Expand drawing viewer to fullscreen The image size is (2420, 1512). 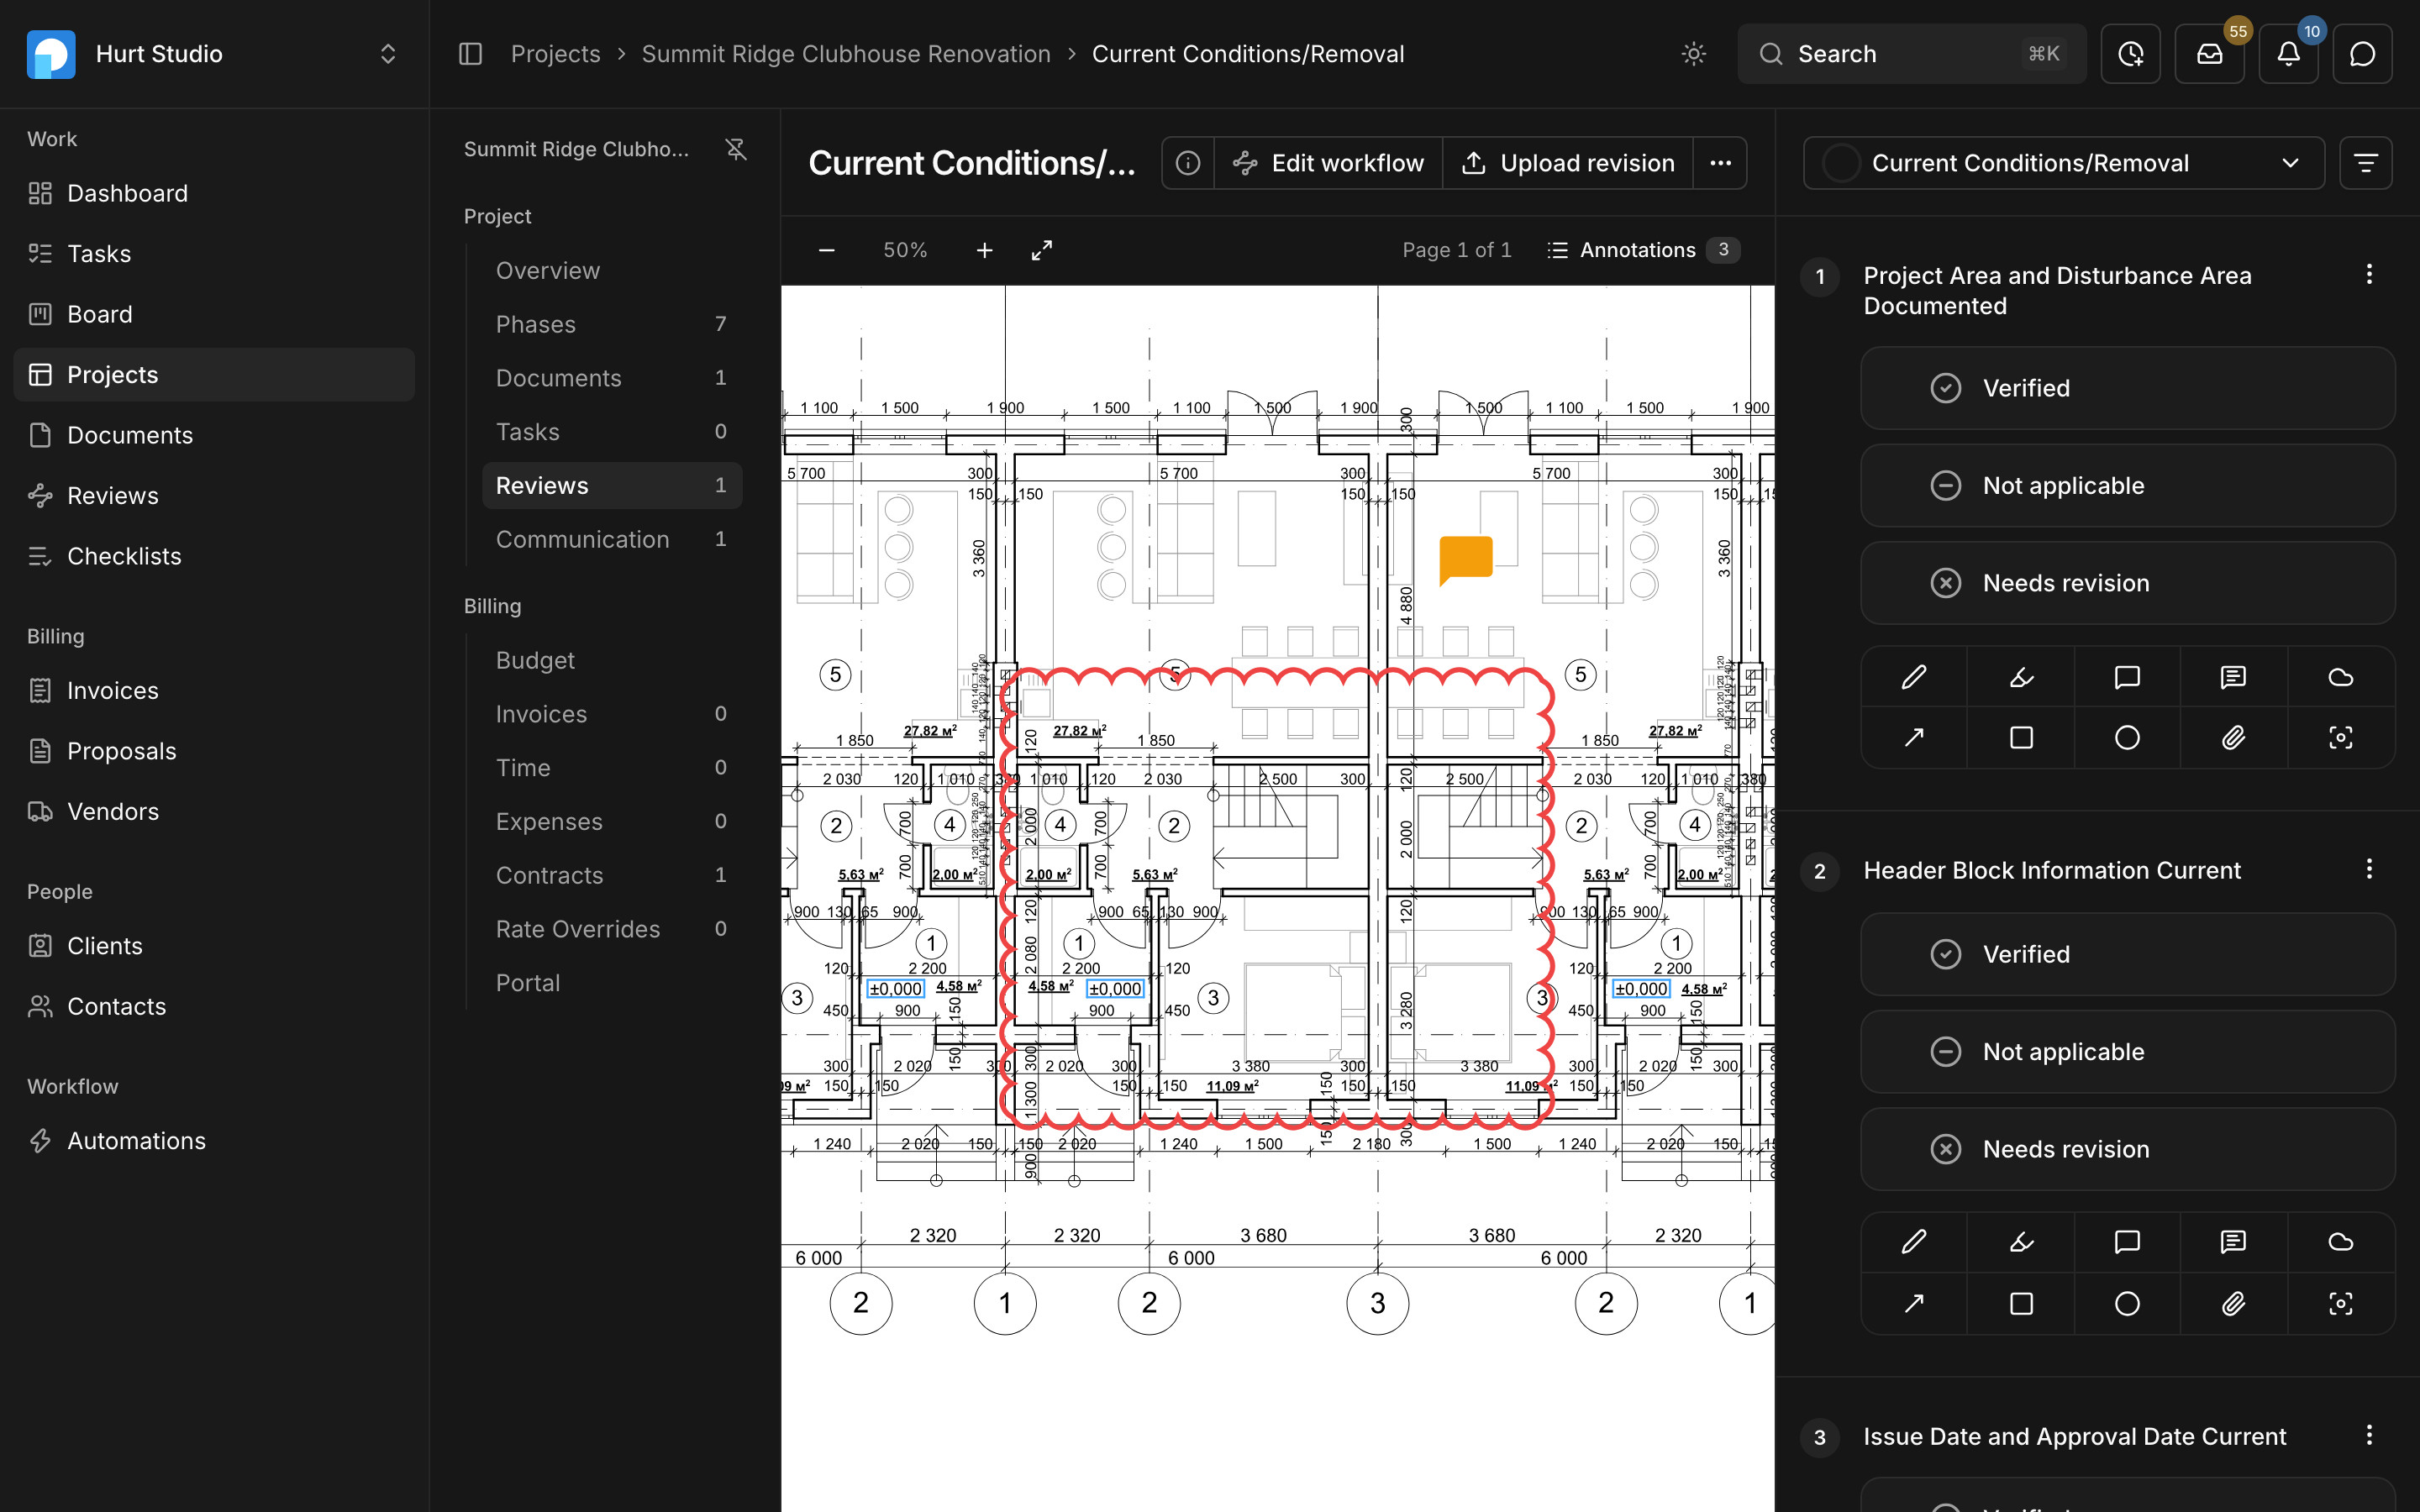(1041, 250)
